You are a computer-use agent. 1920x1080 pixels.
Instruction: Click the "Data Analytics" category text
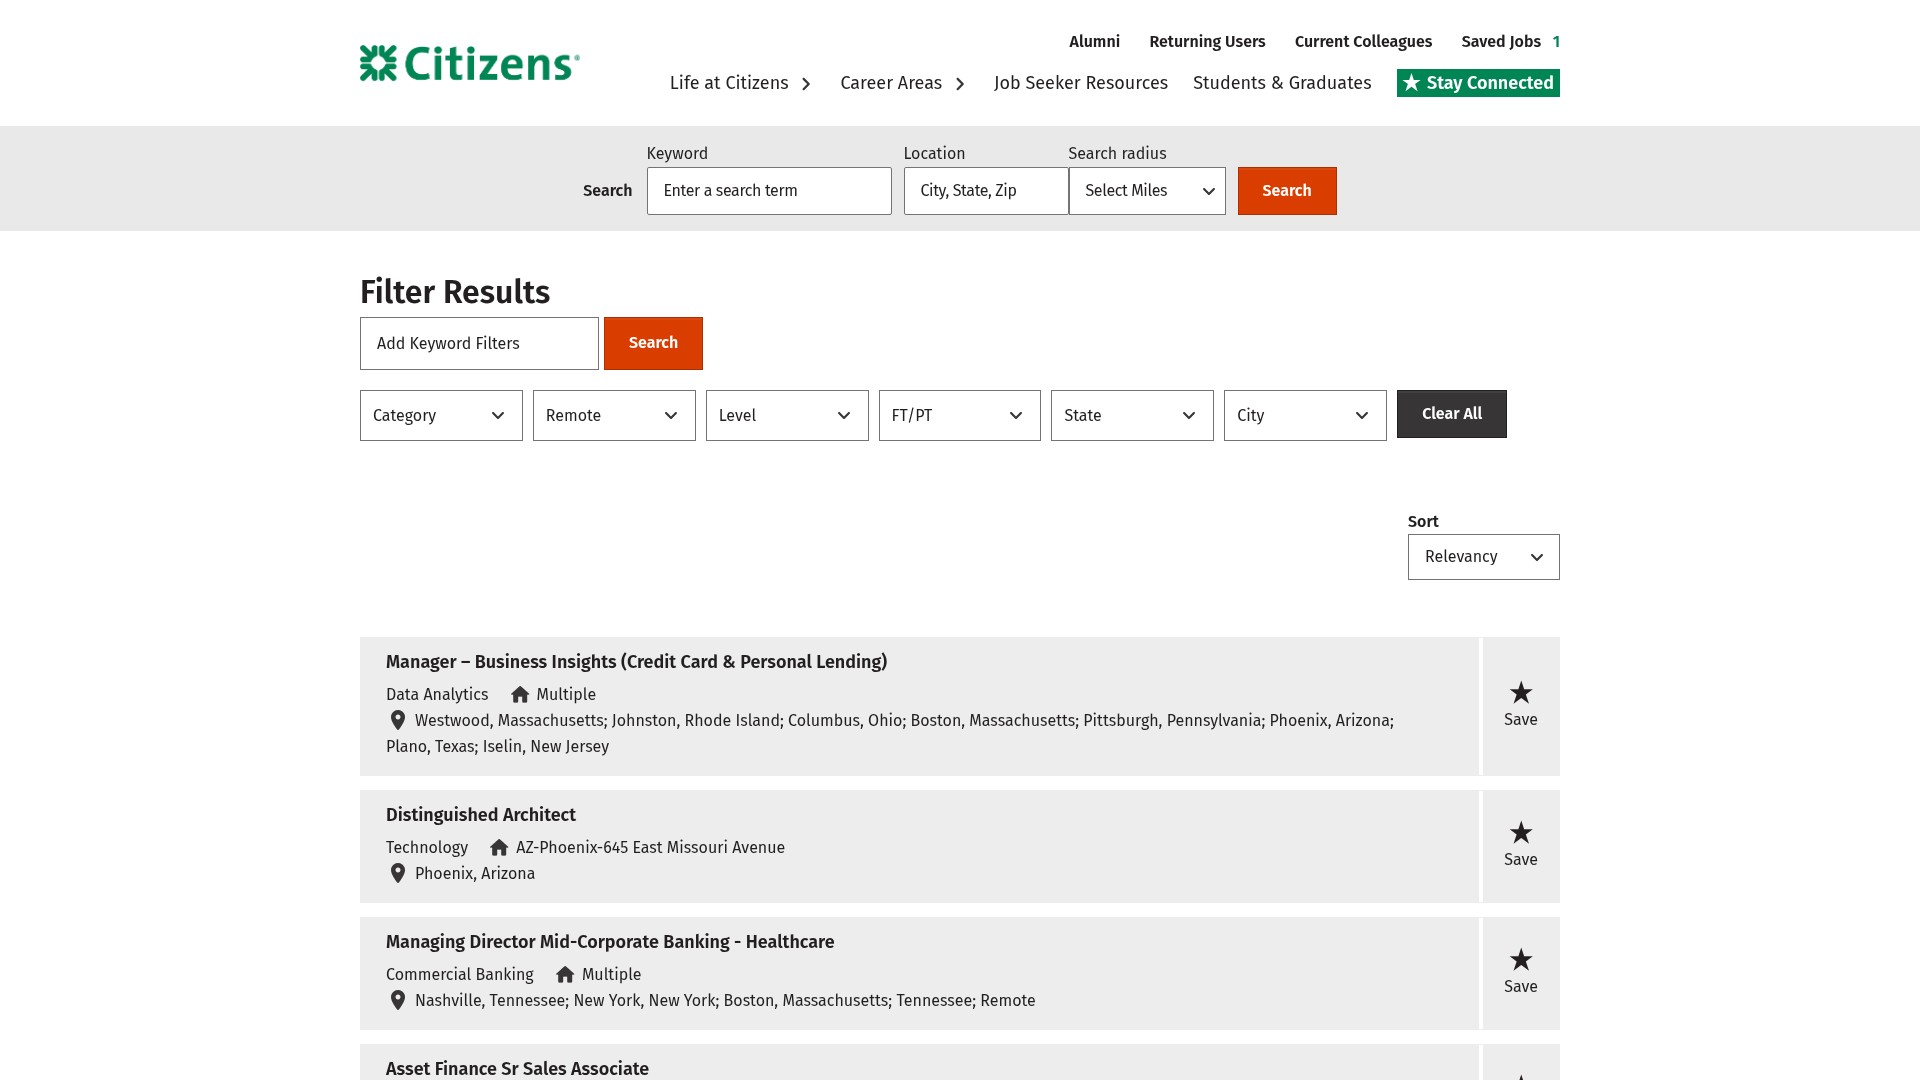click(x=437, y=695)
